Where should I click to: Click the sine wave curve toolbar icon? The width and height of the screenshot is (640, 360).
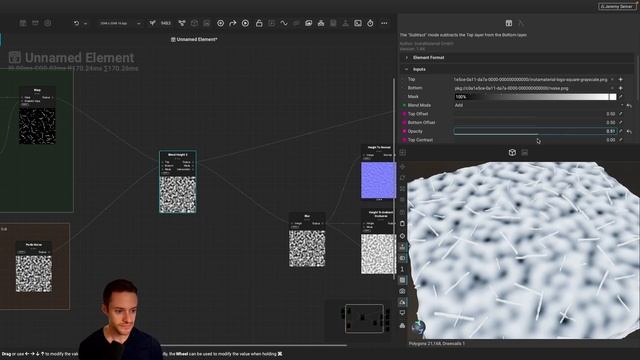tap(284, 23)
